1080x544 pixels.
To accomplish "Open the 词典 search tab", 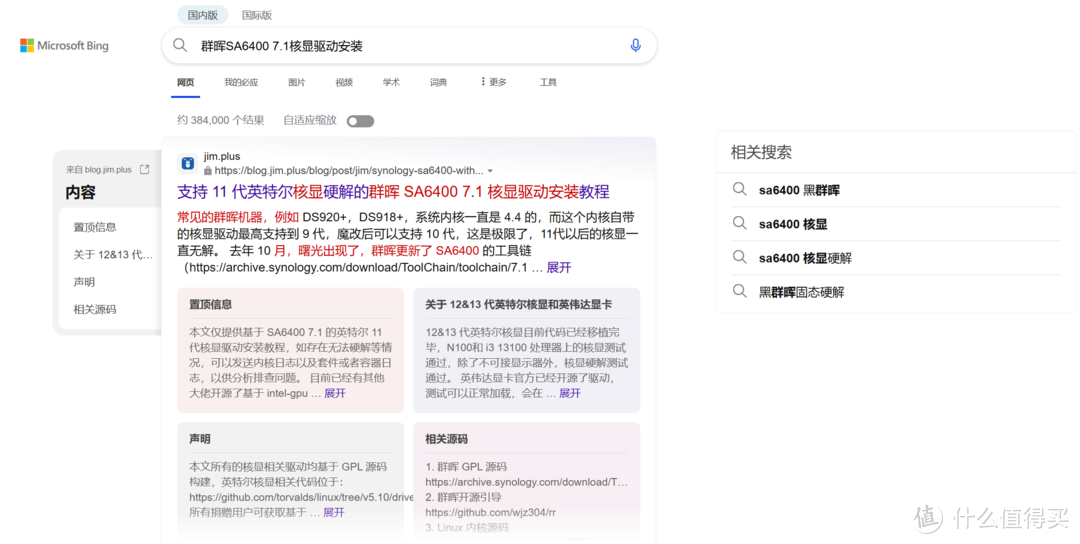I will pyautogui.click(x=439, y=82).
